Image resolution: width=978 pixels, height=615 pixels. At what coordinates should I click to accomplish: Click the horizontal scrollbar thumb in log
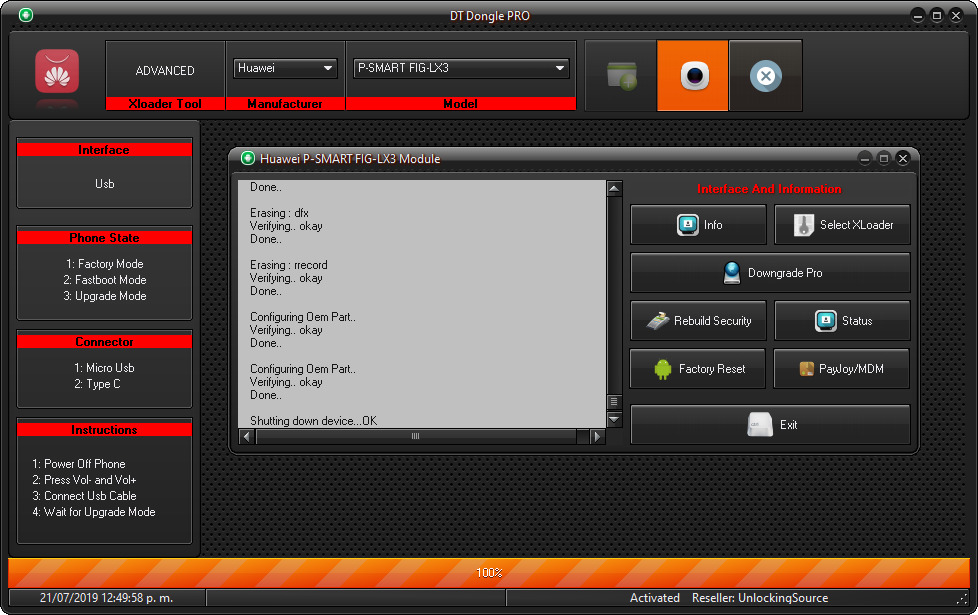(416, 437)
